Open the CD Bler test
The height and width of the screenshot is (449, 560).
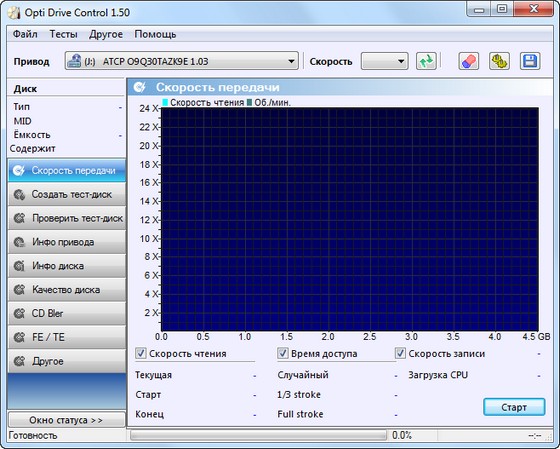coord(67,313)
